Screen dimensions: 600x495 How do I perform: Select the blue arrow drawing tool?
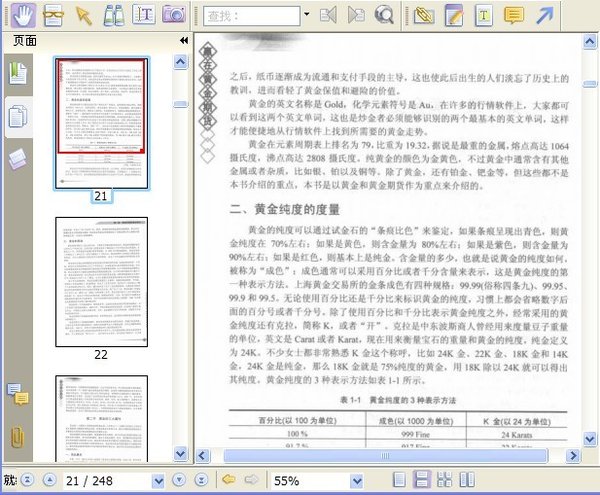click(545, 15)
